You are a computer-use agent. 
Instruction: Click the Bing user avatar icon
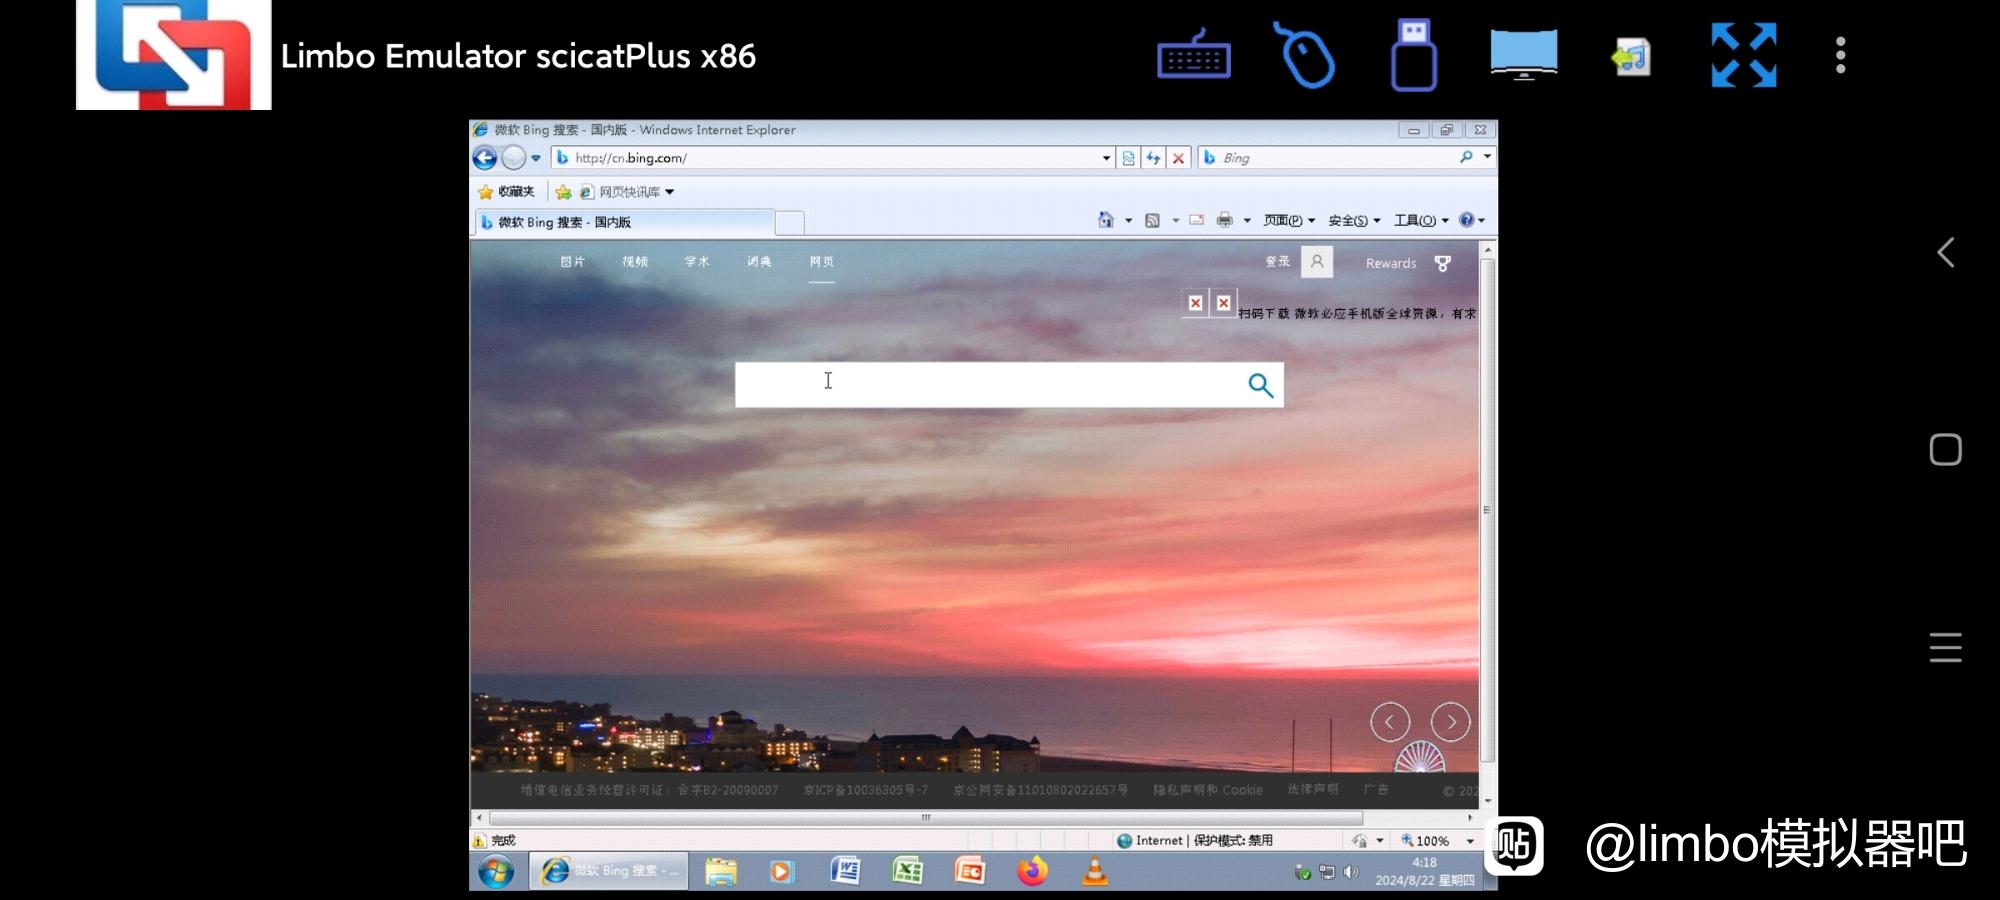pos(1317,262)
